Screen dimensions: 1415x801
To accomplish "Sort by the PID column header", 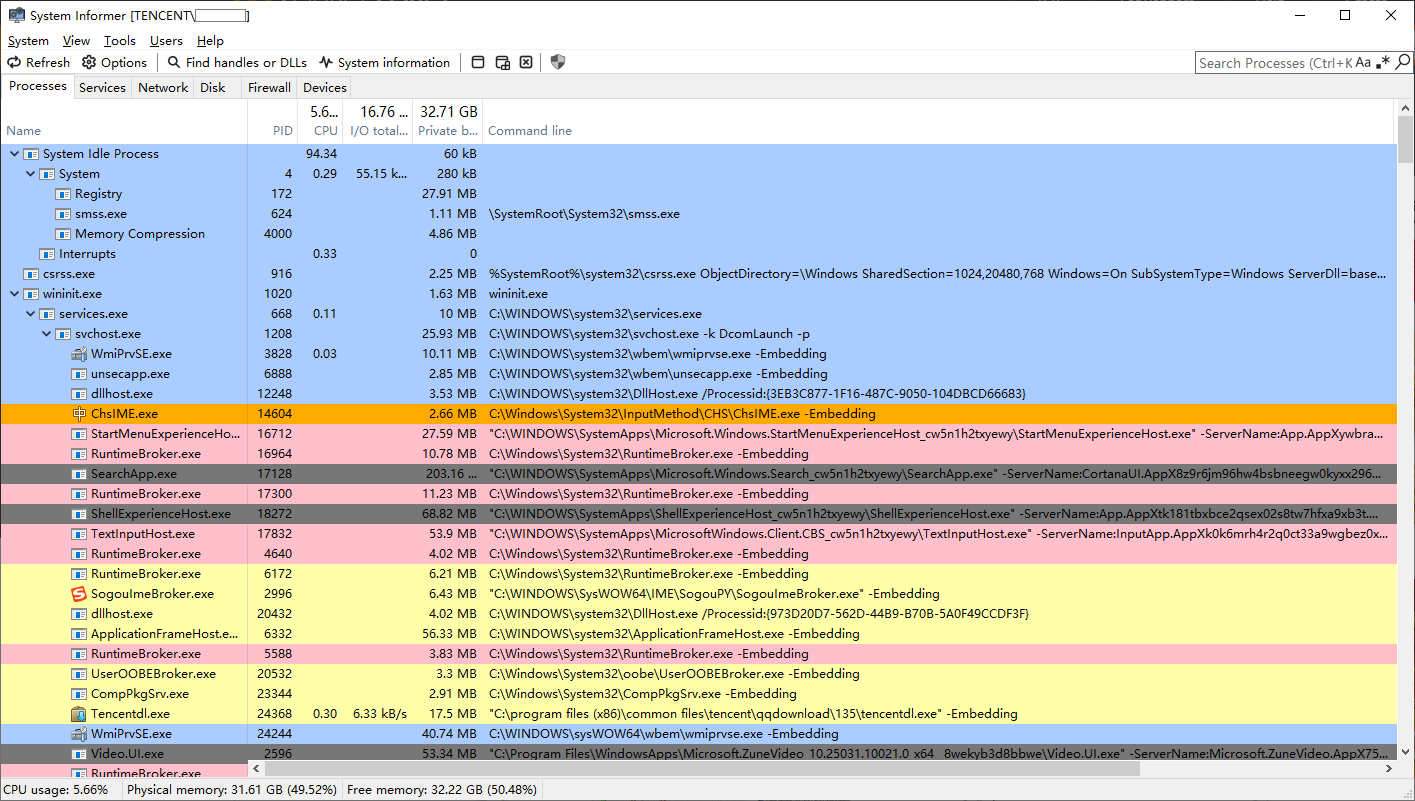I will (273, 121).
